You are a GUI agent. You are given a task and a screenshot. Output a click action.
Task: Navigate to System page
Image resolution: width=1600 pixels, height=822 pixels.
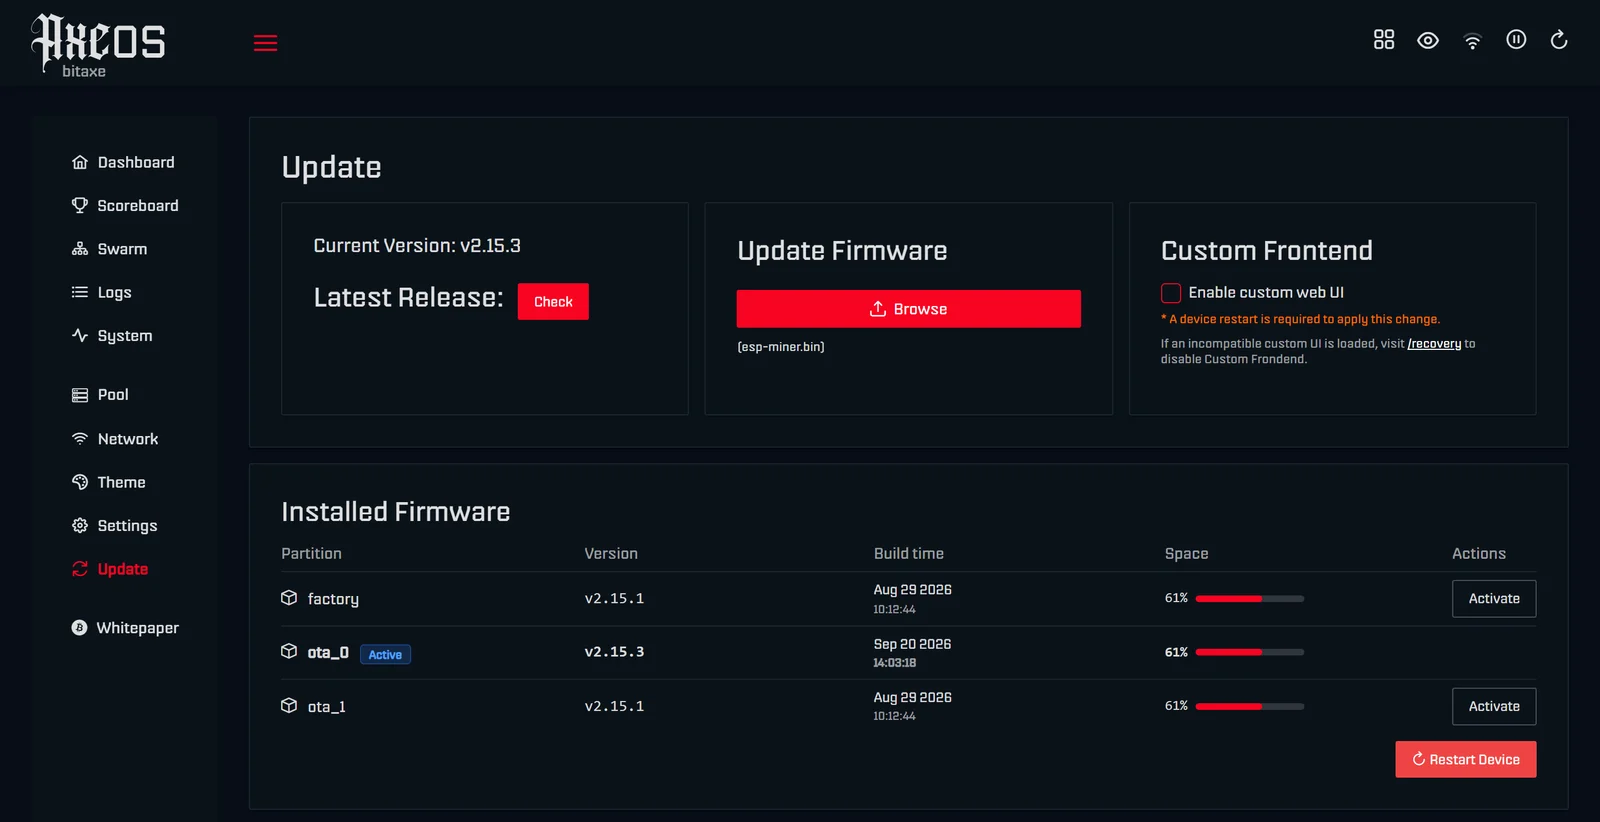click(x=112, y=336)
